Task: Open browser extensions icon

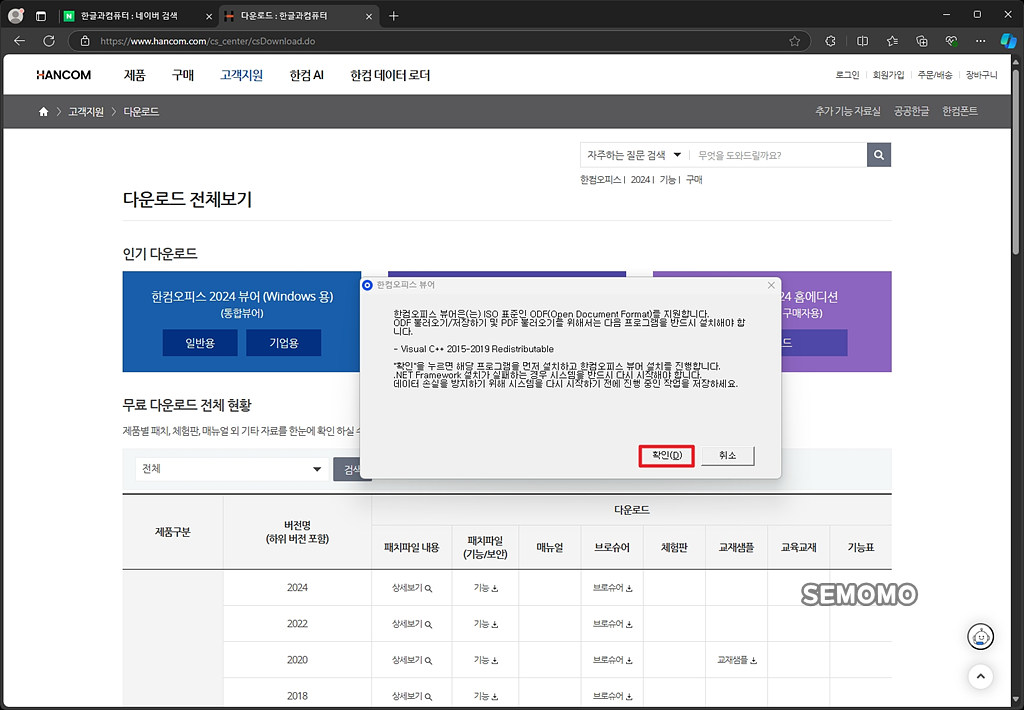Action: coord(830,40)
